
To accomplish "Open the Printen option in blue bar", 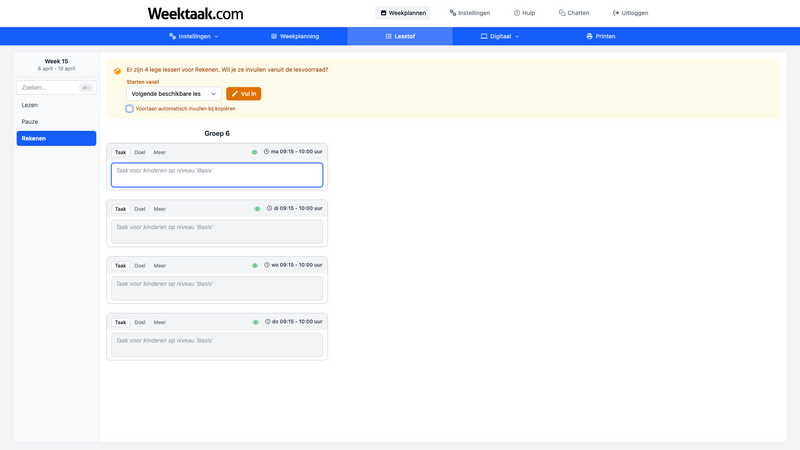I will [x=601, y=36].
